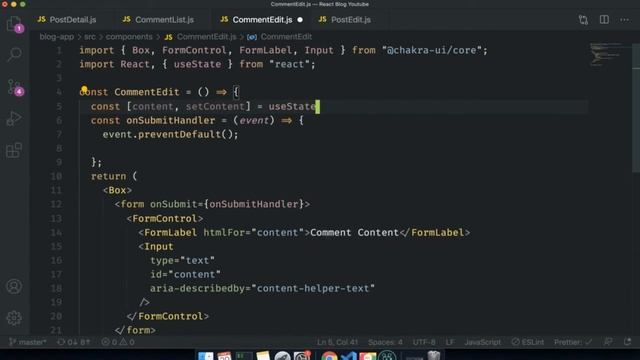Open problems panel via errors and warnings count

click(x=118, y=342)
